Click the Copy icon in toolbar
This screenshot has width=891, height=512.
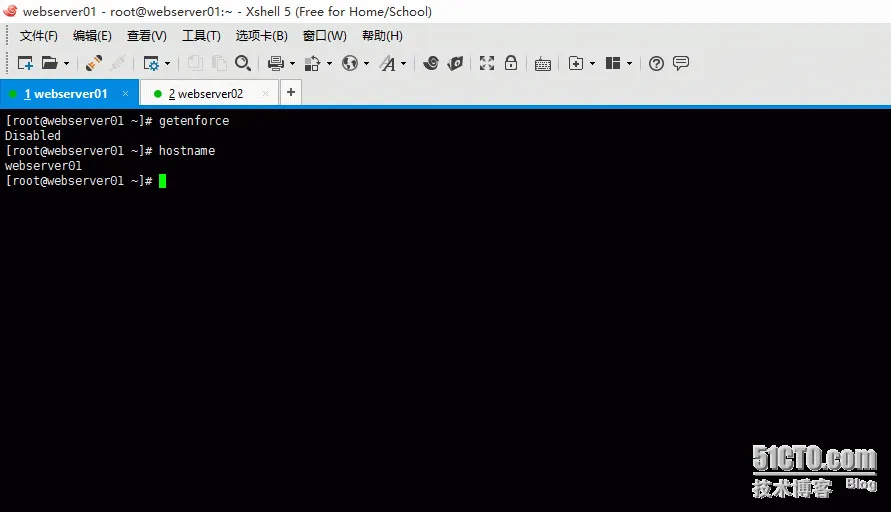(x=195, y=63)
